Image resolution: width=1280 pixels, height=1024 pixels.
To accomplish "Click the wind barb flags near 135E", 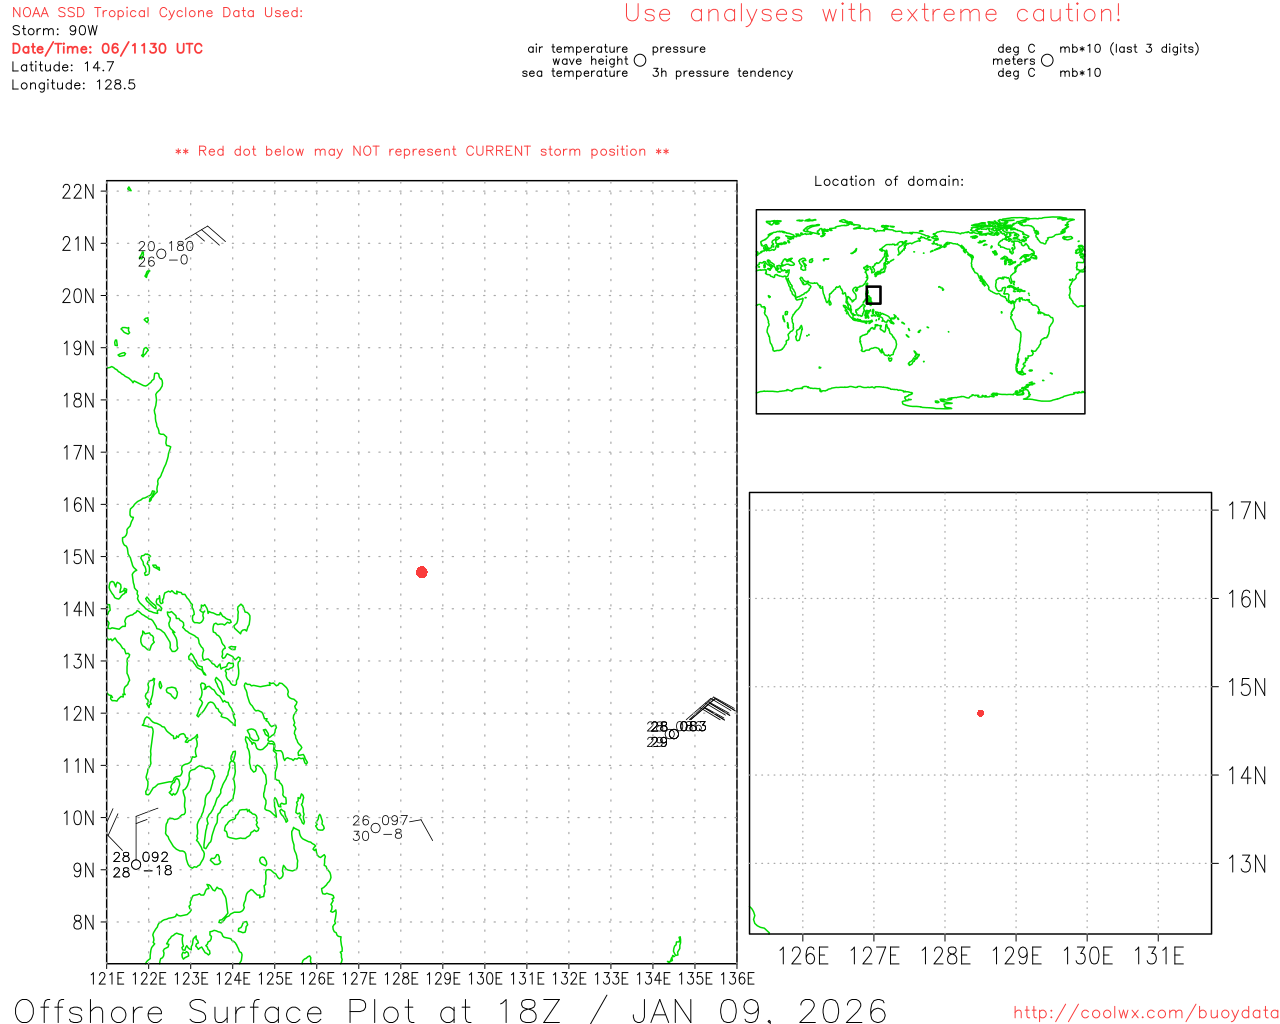I will (714, 708).
